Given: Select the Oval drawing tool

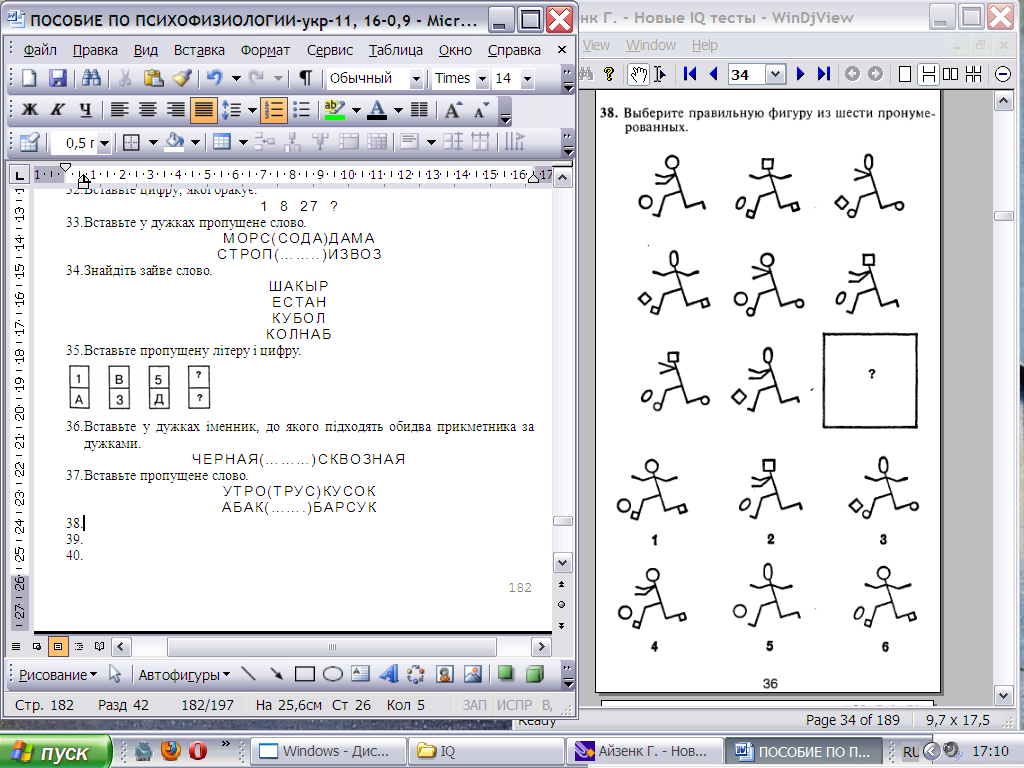Looking at the screenshot, I should pyautogui.click(x=332, y=674).
